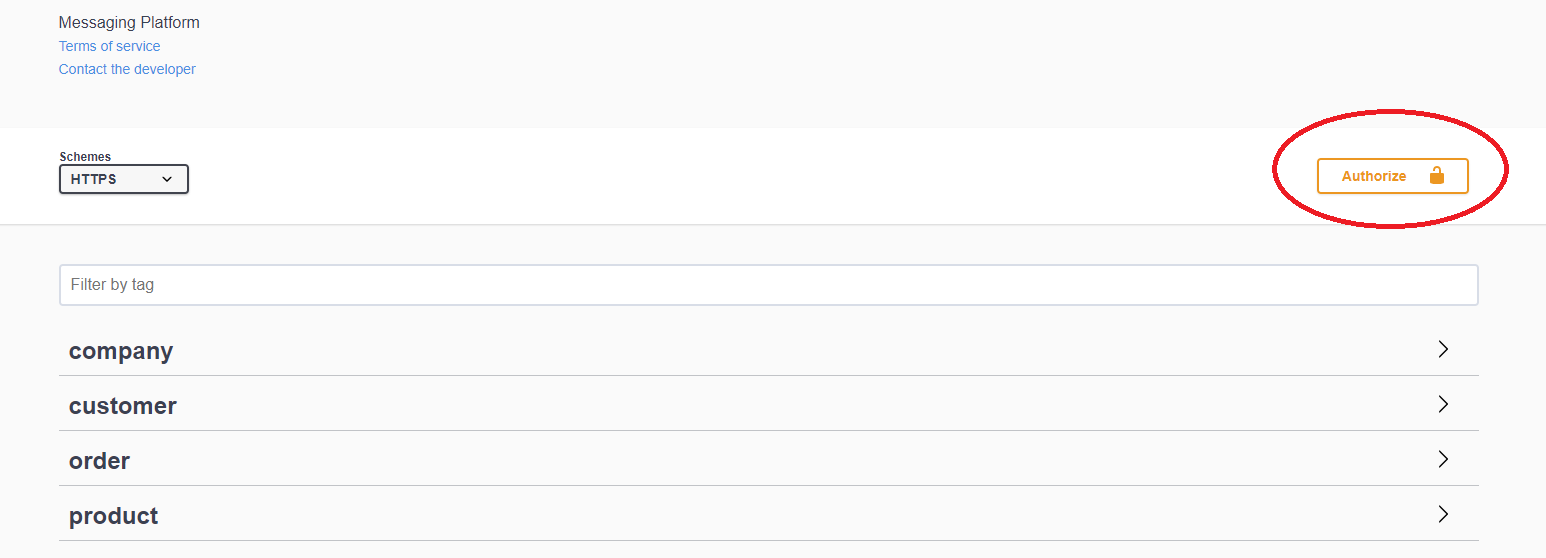Click the Messaging Platform description text

[129, 22]
